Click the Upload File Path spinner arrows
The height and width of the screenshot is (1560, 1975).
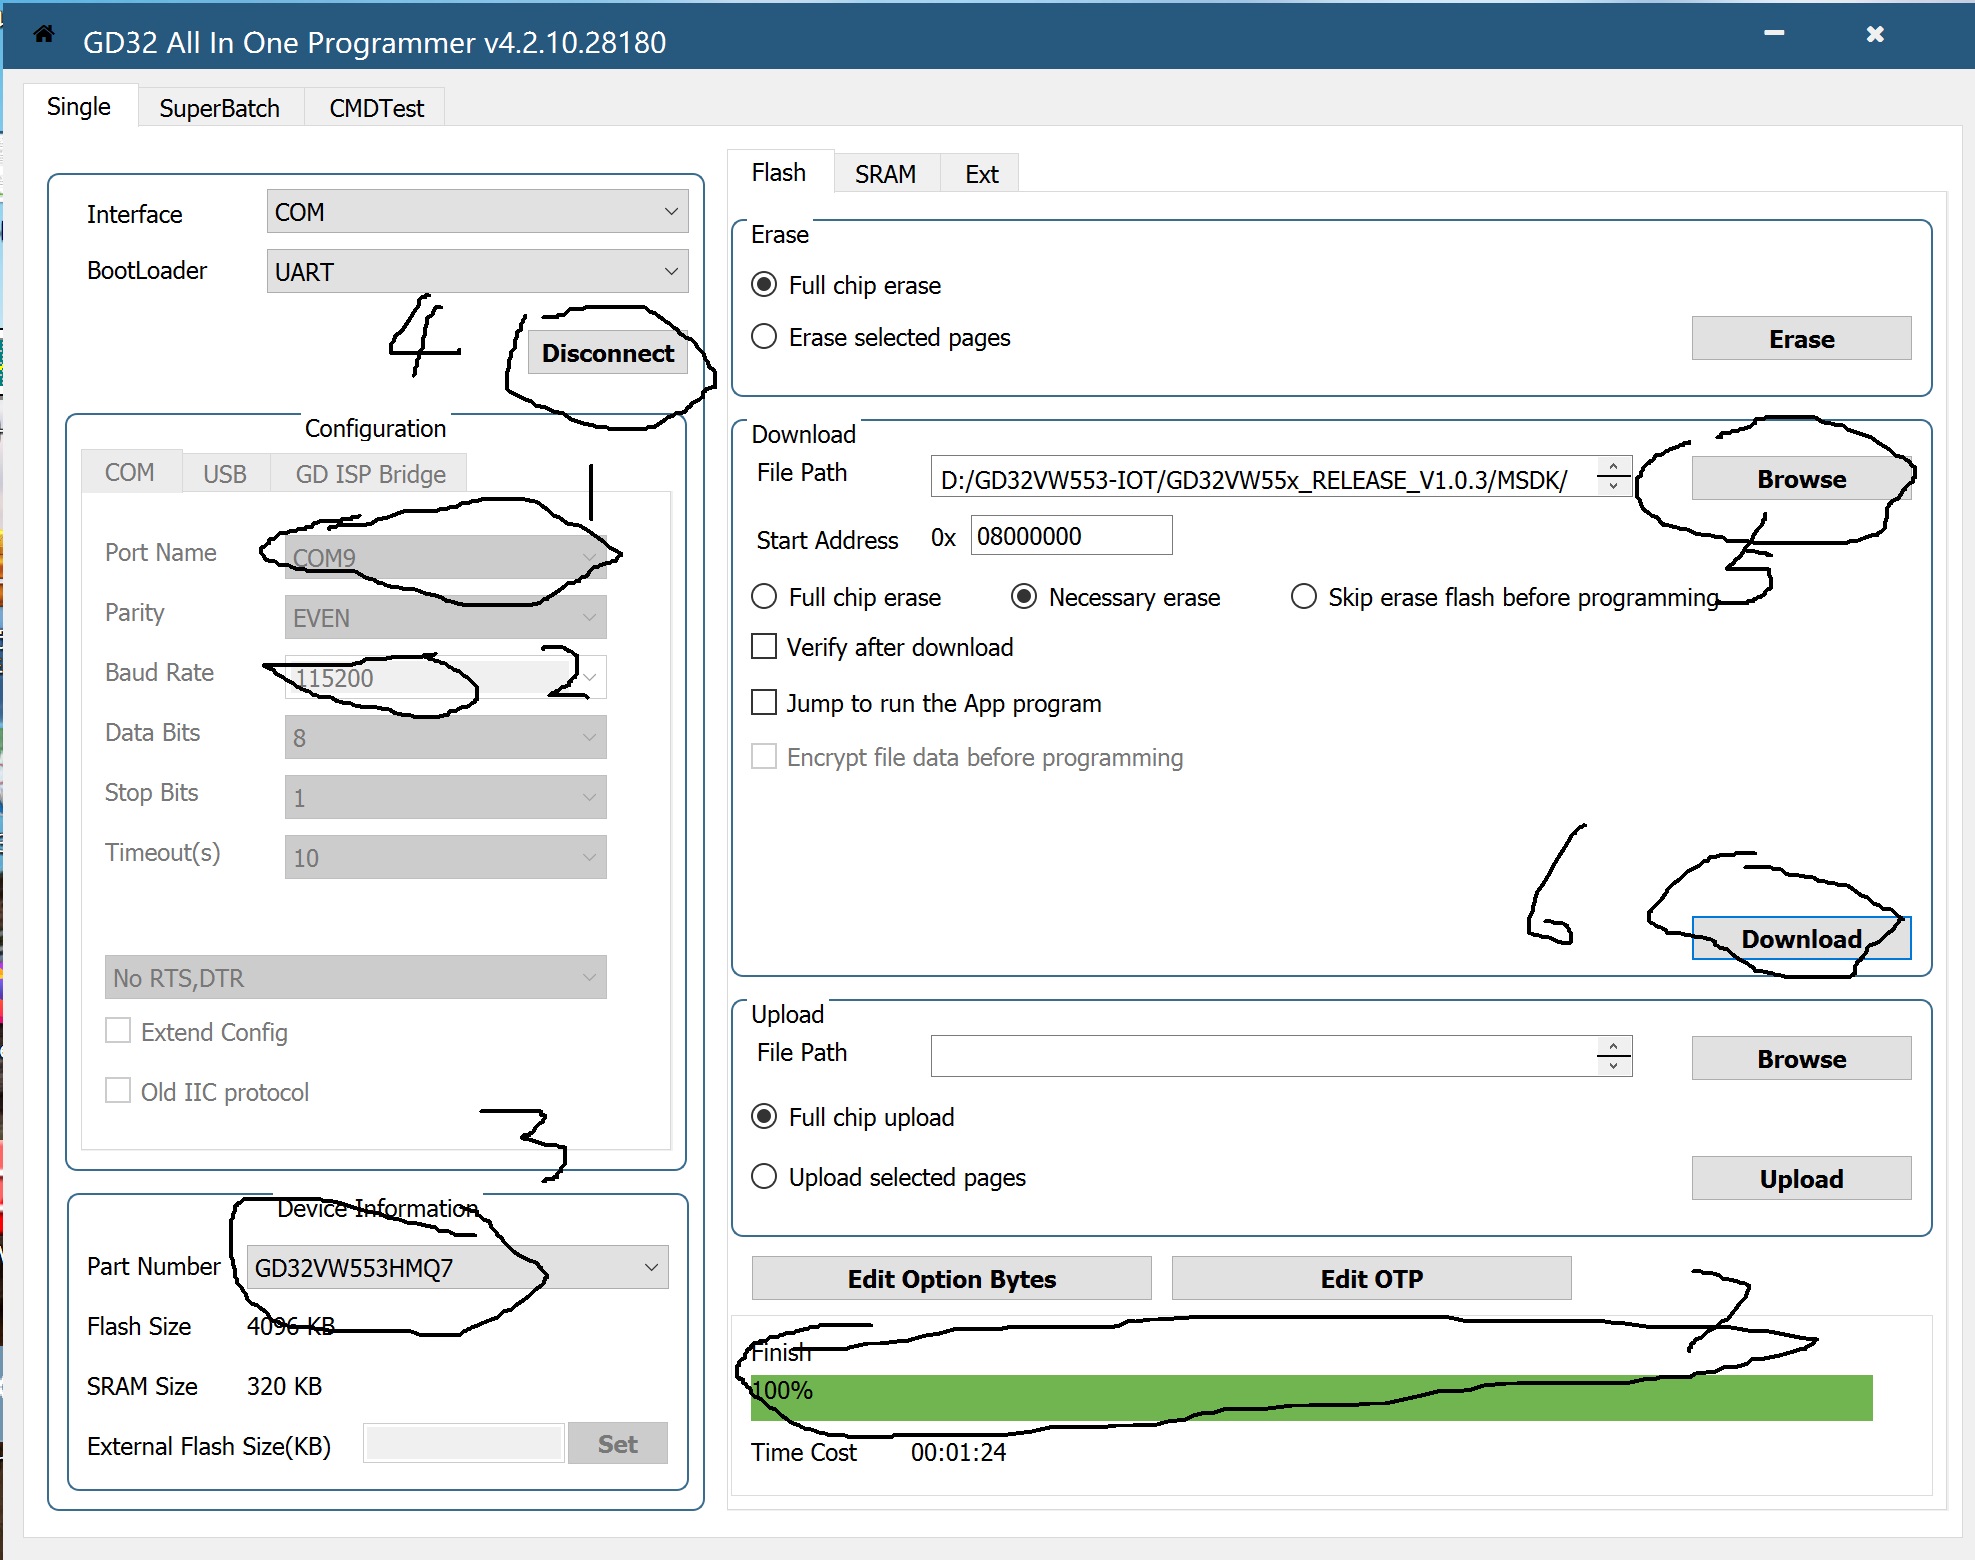pos(1613,1056)
